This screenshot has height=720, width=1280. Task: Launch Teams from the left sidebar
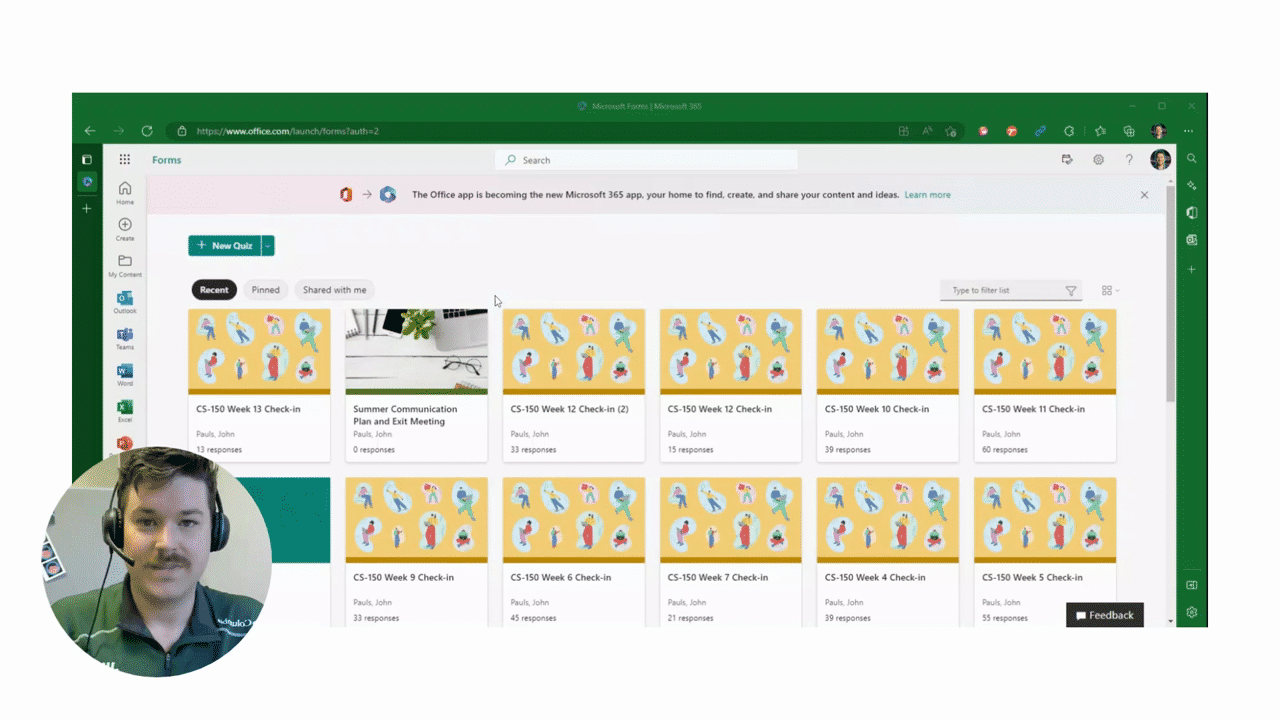click(125, 337)
